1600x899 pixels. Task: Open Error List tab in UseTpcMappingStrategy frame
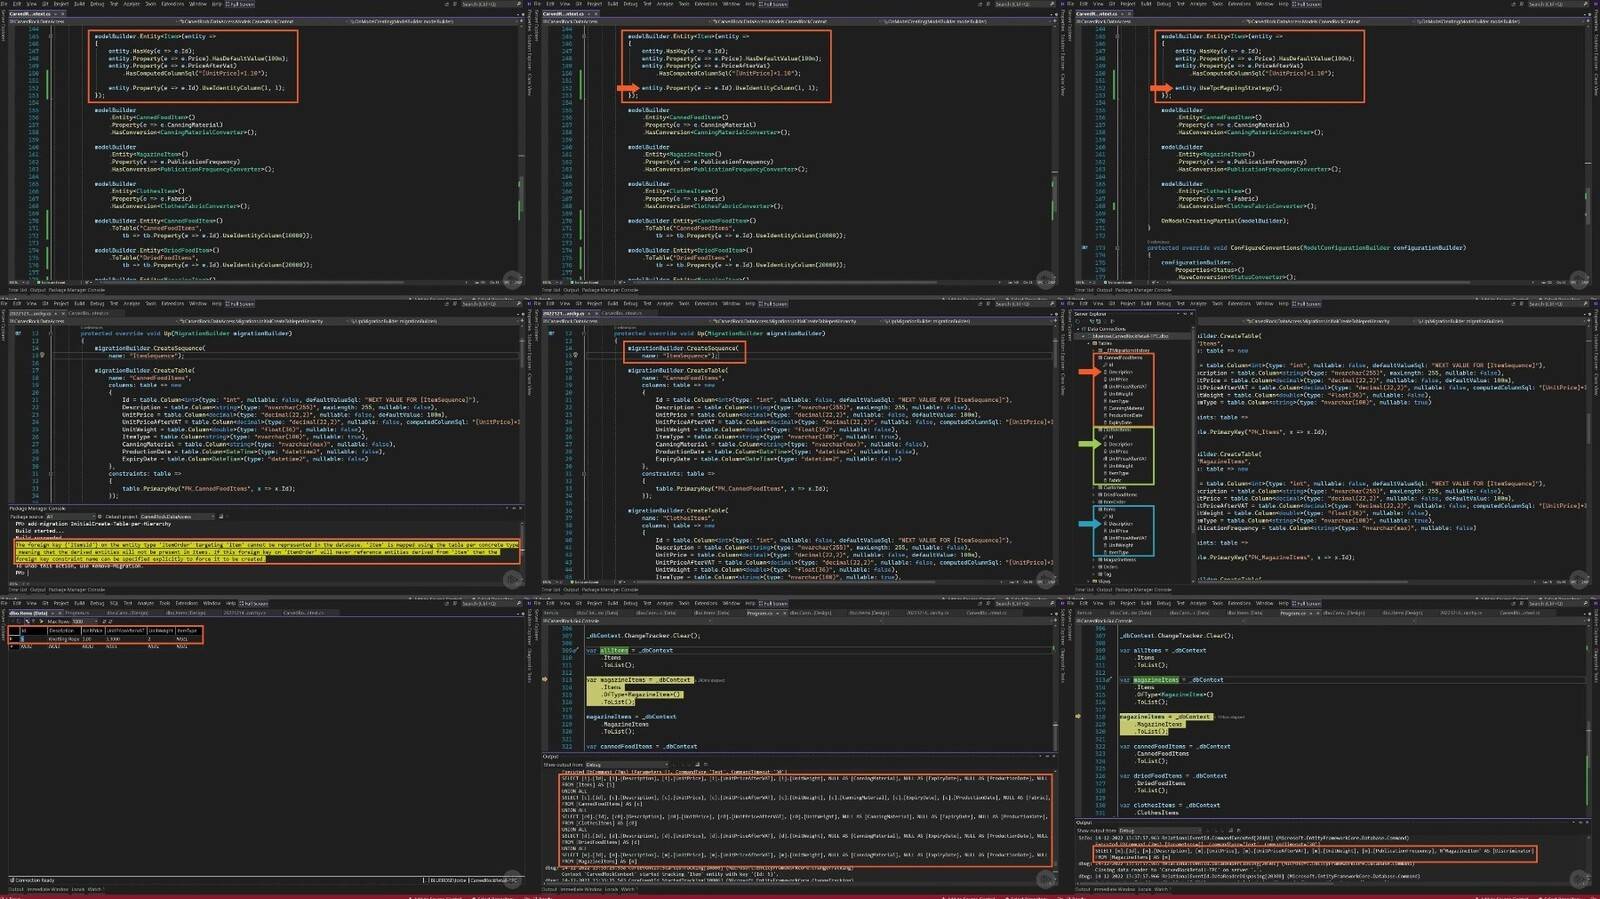pos(1083,290)
